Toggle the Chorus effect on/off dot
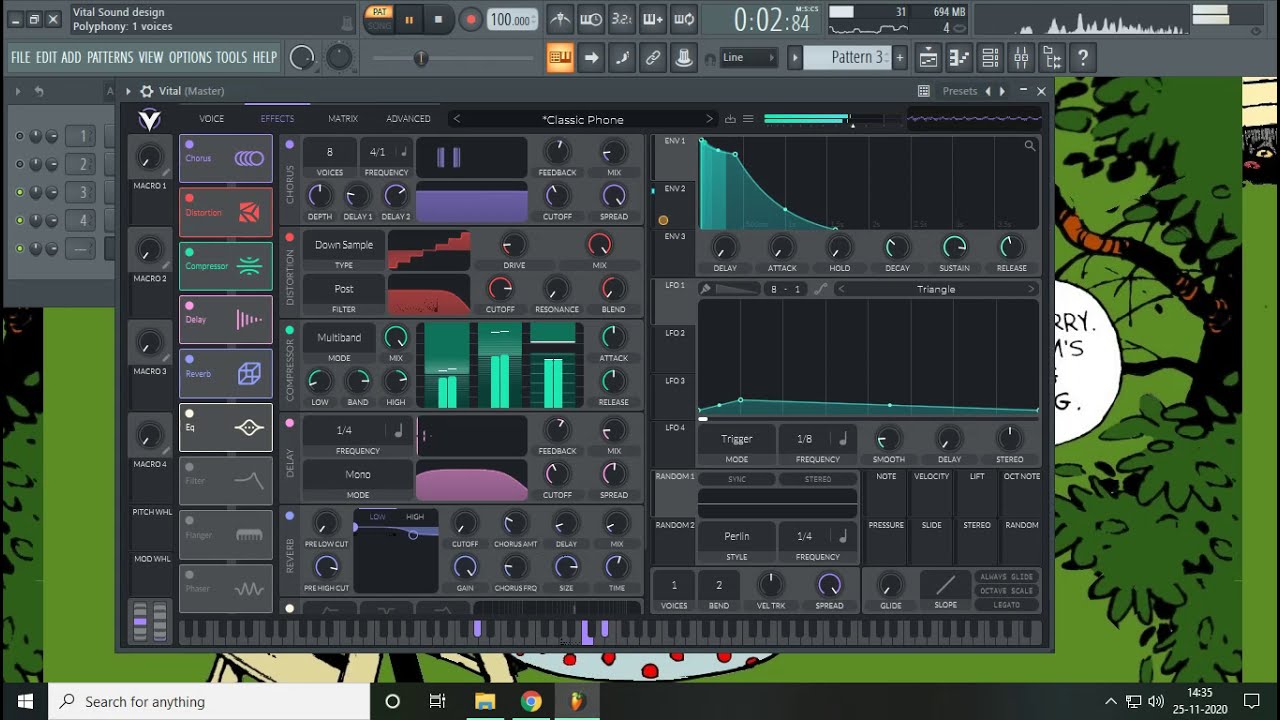The width and height of the screenshot is (1280, 720). click(x=189, y=145)
